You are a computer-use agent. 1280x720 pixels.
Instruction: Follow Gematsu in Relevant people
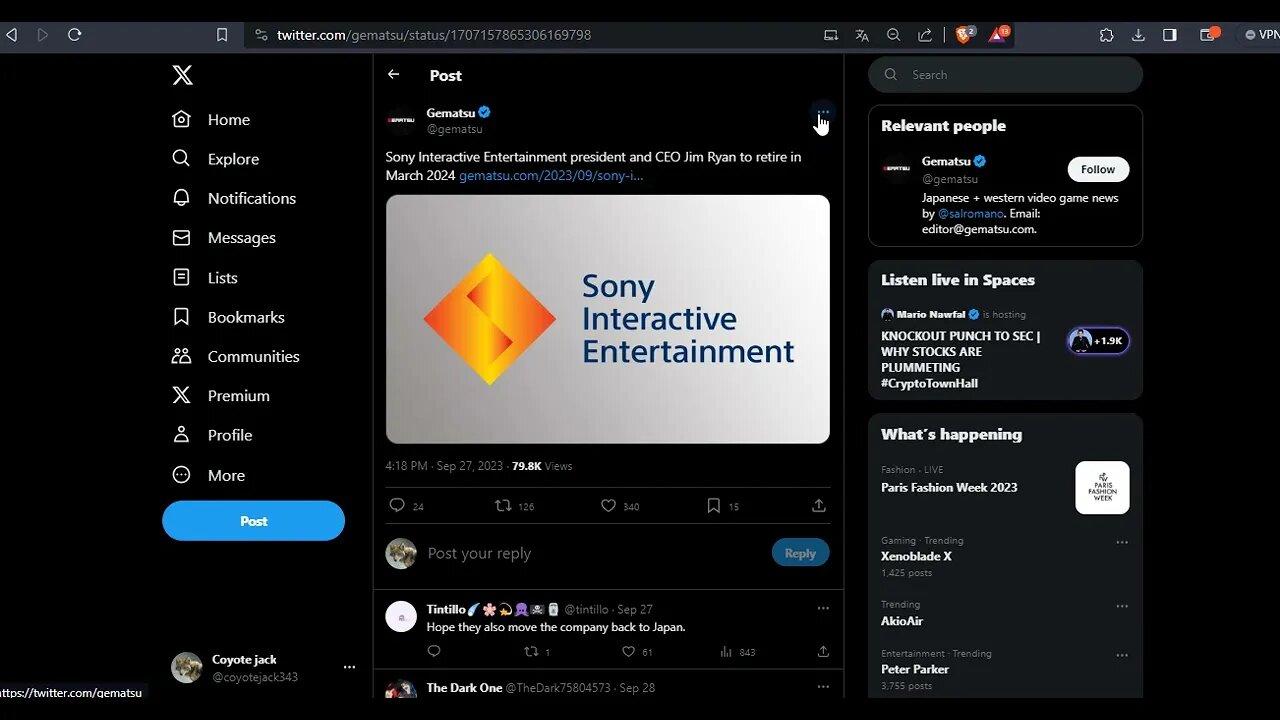pos(1098,169)
